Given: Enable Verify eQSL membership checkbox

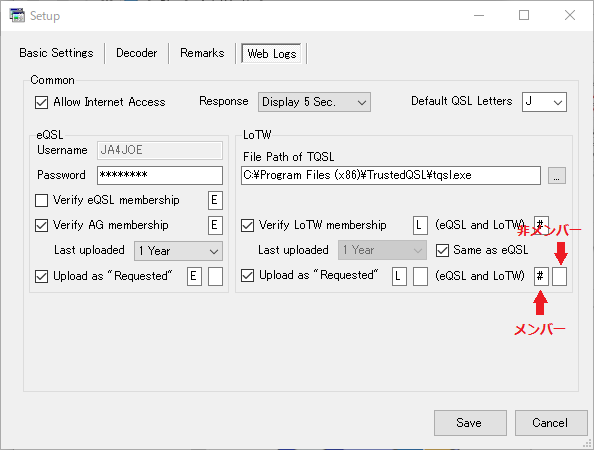Looking at the screenshot, I should click(x=41, y=200).
